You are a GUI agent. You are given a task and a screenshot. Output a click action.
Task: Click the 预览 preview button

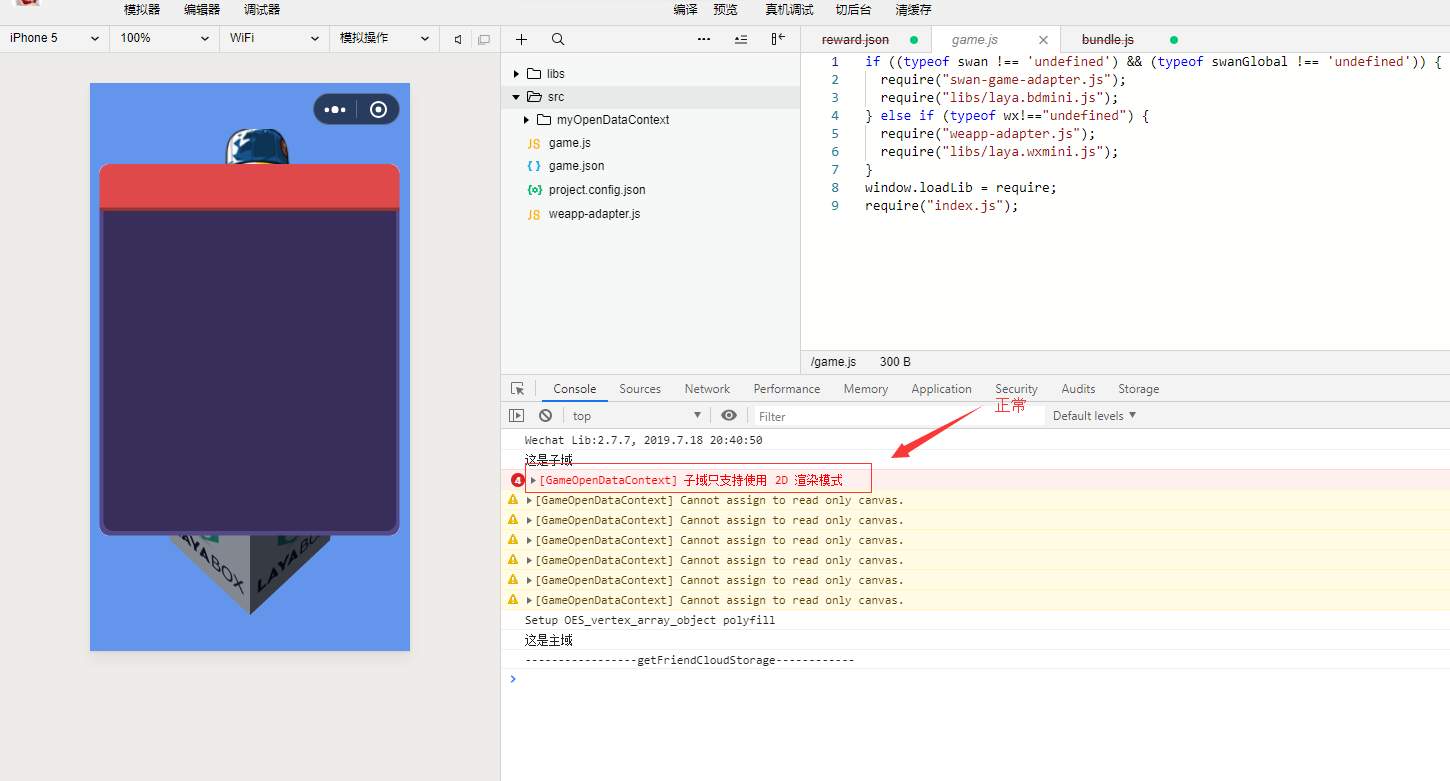(725, 10)
